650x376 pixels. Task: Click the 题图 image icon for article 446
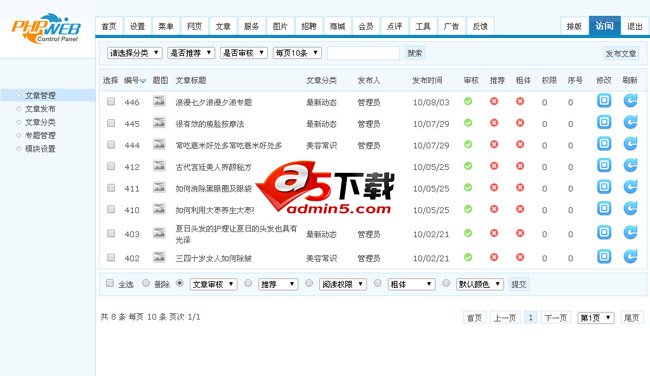[x=159, y=101]
